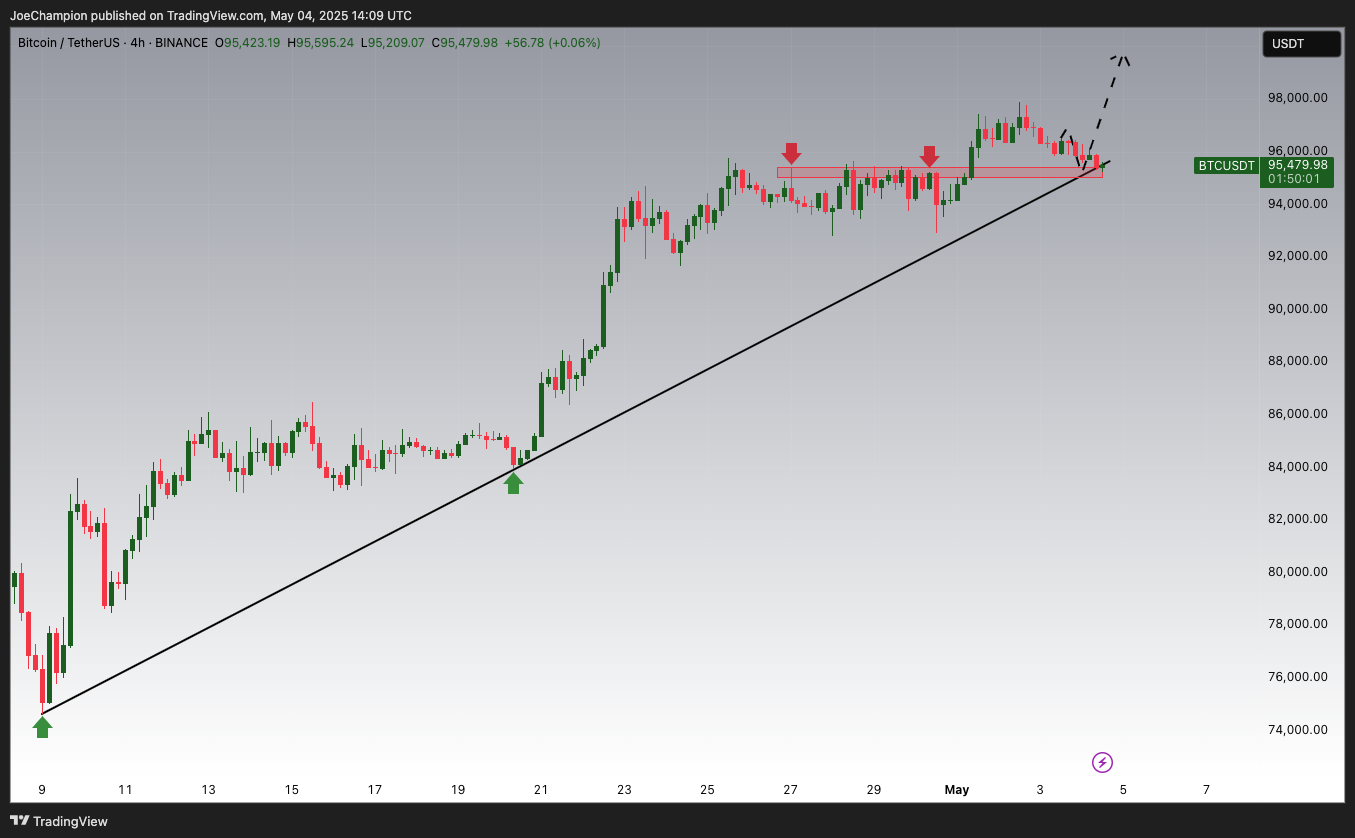Click the change value +56.78 (+0.06%)
This screenshot has height=838, width=1355.
coord(553,43)
